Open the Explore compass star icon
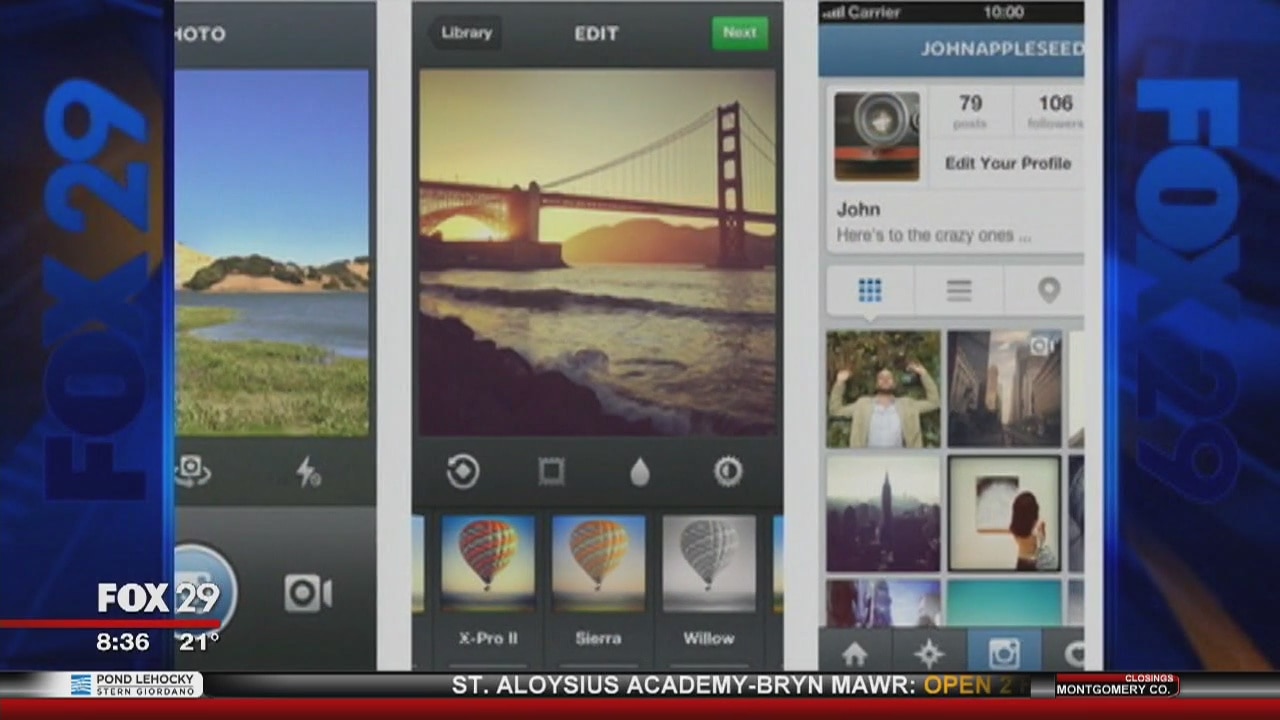This screenshot has width=1280, height=720. (929, 653)
